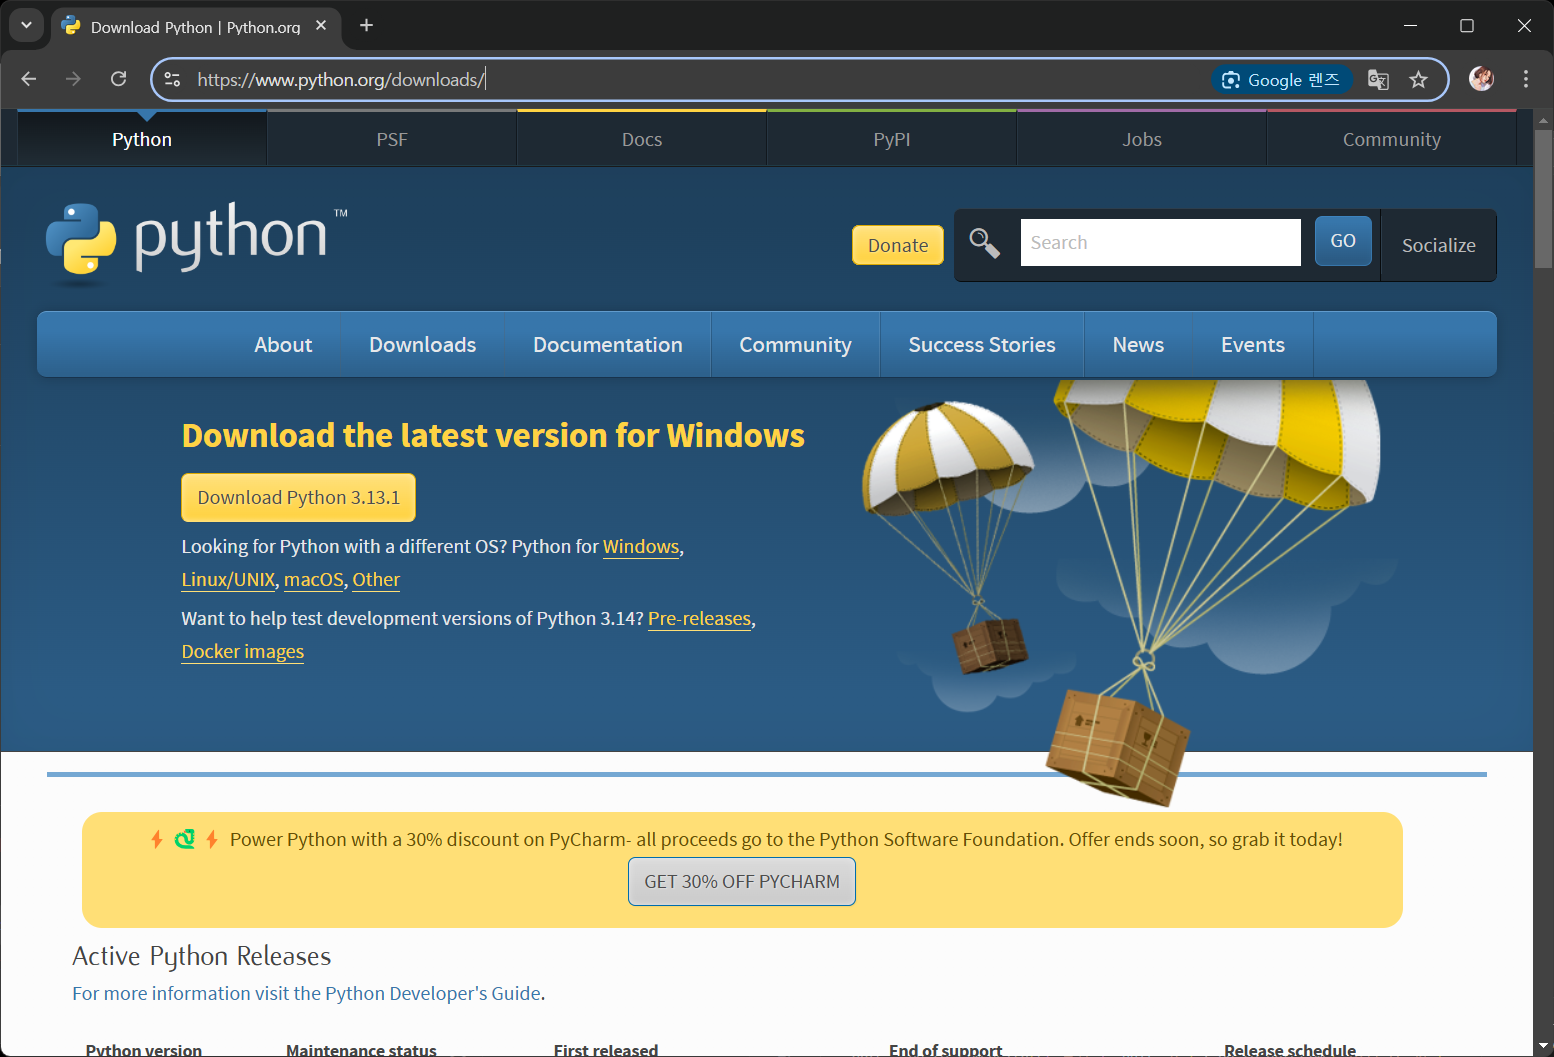Screen dimensions: 1554x1057
Task: Reload the page with the refresh icon
Action: (x=118, y=79)
